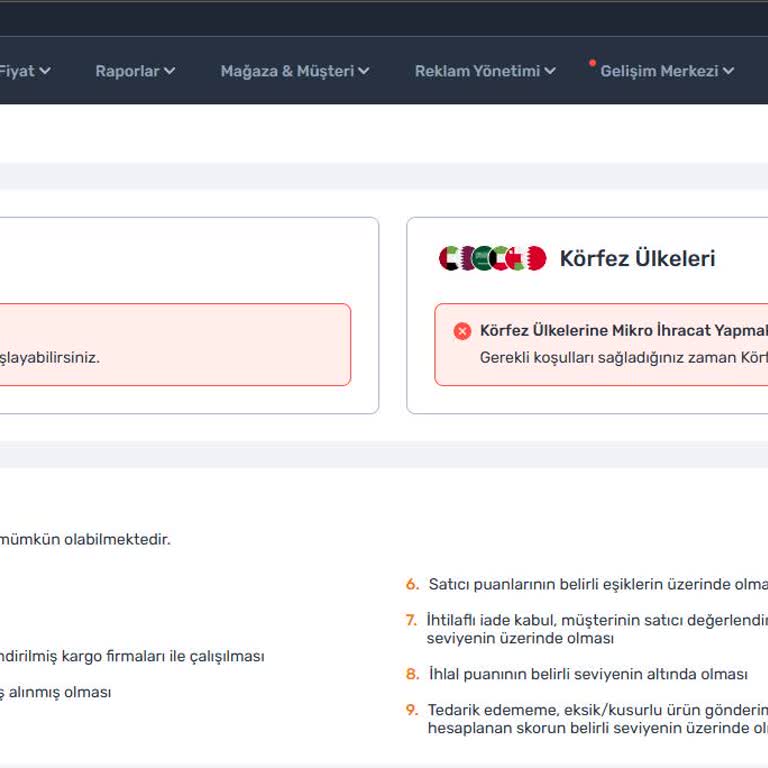Expand chevron next to Raporlar
Viewport: 768px width, 768px height.
point(169,71)
